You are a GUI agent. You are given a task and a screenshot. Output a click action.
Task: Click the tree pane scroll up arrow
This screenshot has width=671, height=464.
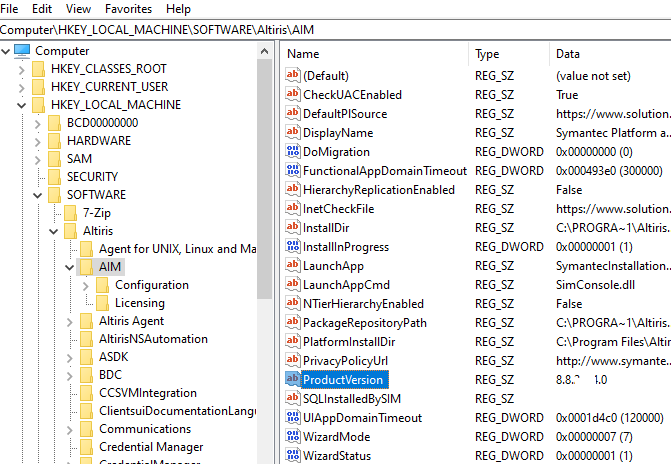[264, 51]
